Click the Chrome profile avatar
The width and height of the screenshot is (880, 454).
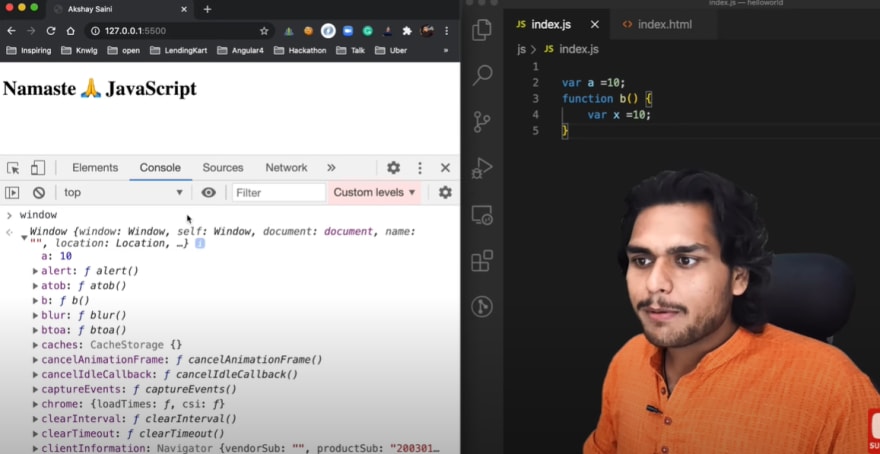click(x=427, y=31)
